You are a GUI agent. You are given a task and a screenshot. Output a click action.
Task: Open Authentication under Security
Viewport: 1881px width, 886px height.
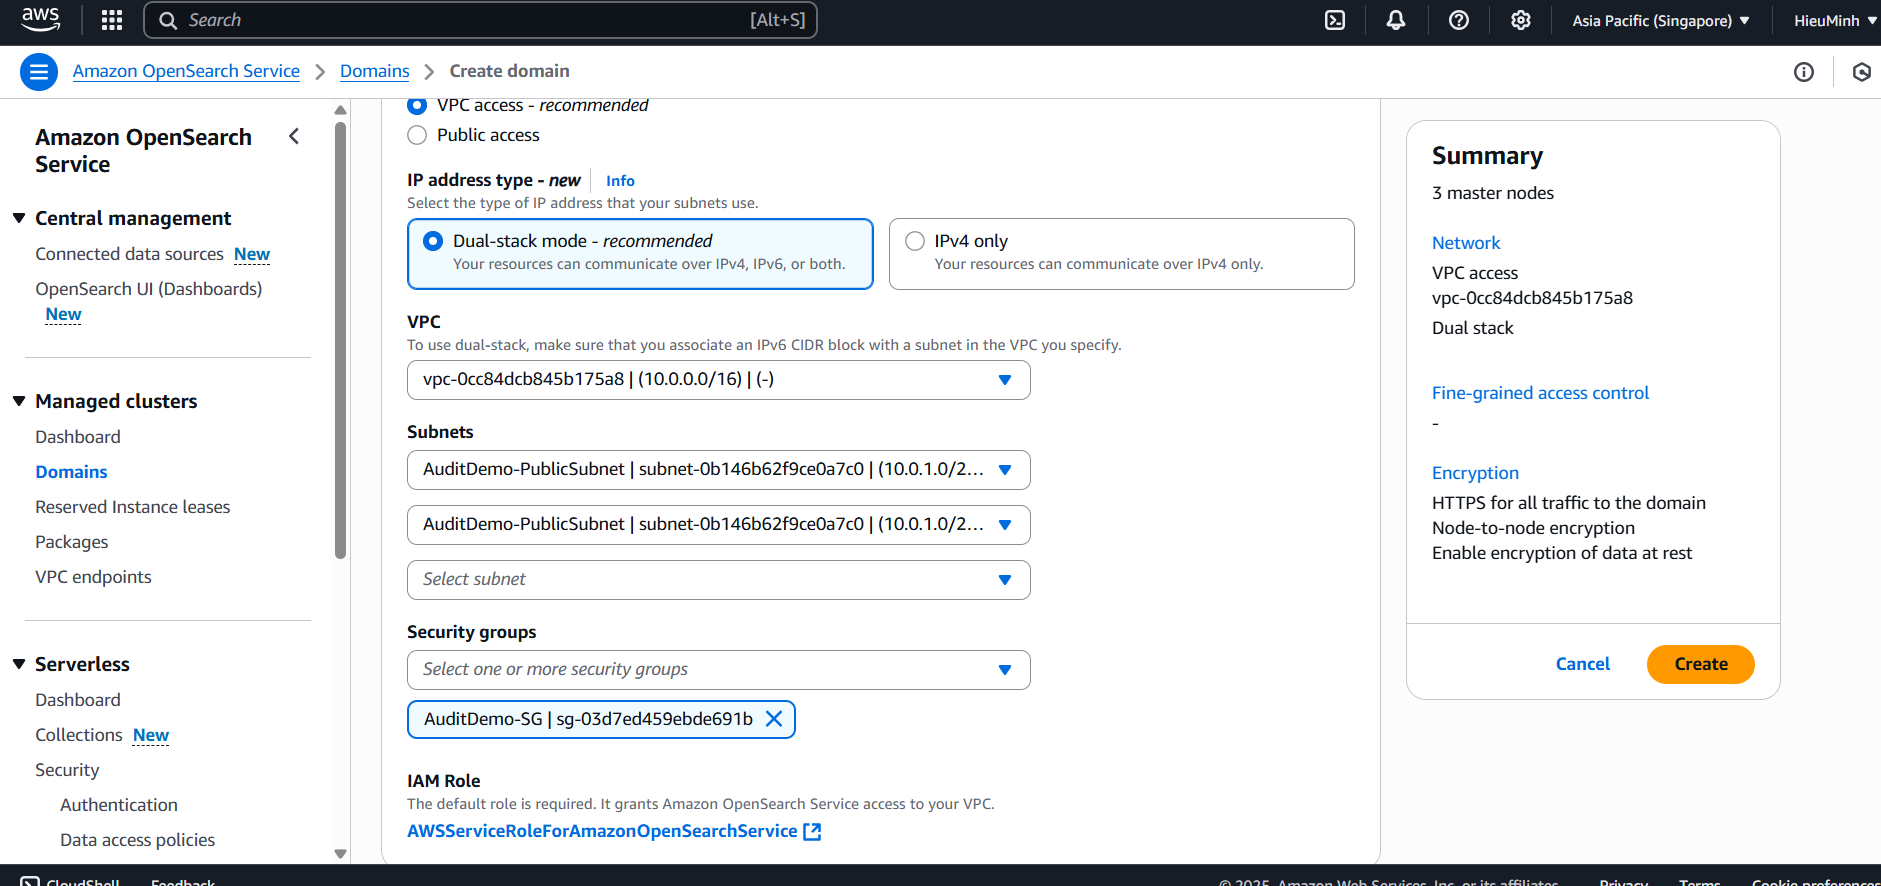[x=119, y=805]
